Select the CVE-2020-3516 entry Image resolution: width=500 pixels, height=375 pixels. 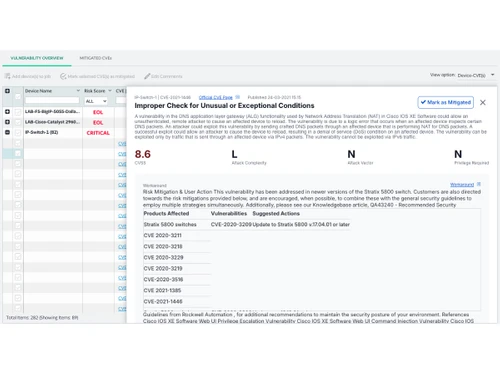click(x=163, y=279)
